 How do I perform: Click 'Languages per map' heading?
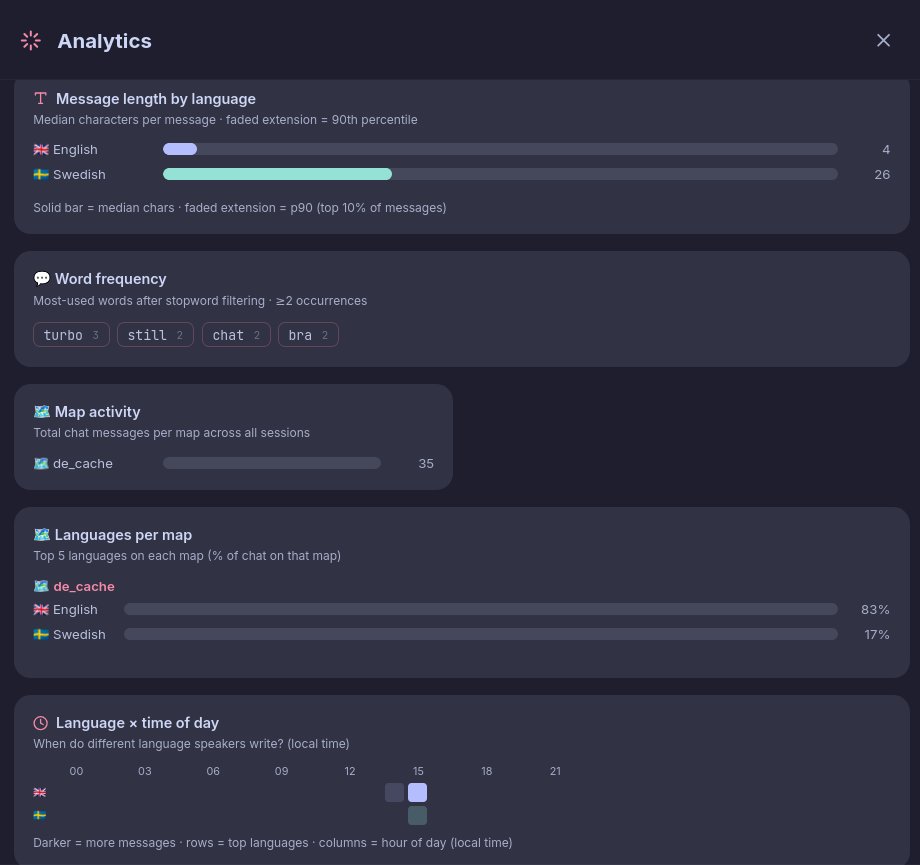click(123, 535)
